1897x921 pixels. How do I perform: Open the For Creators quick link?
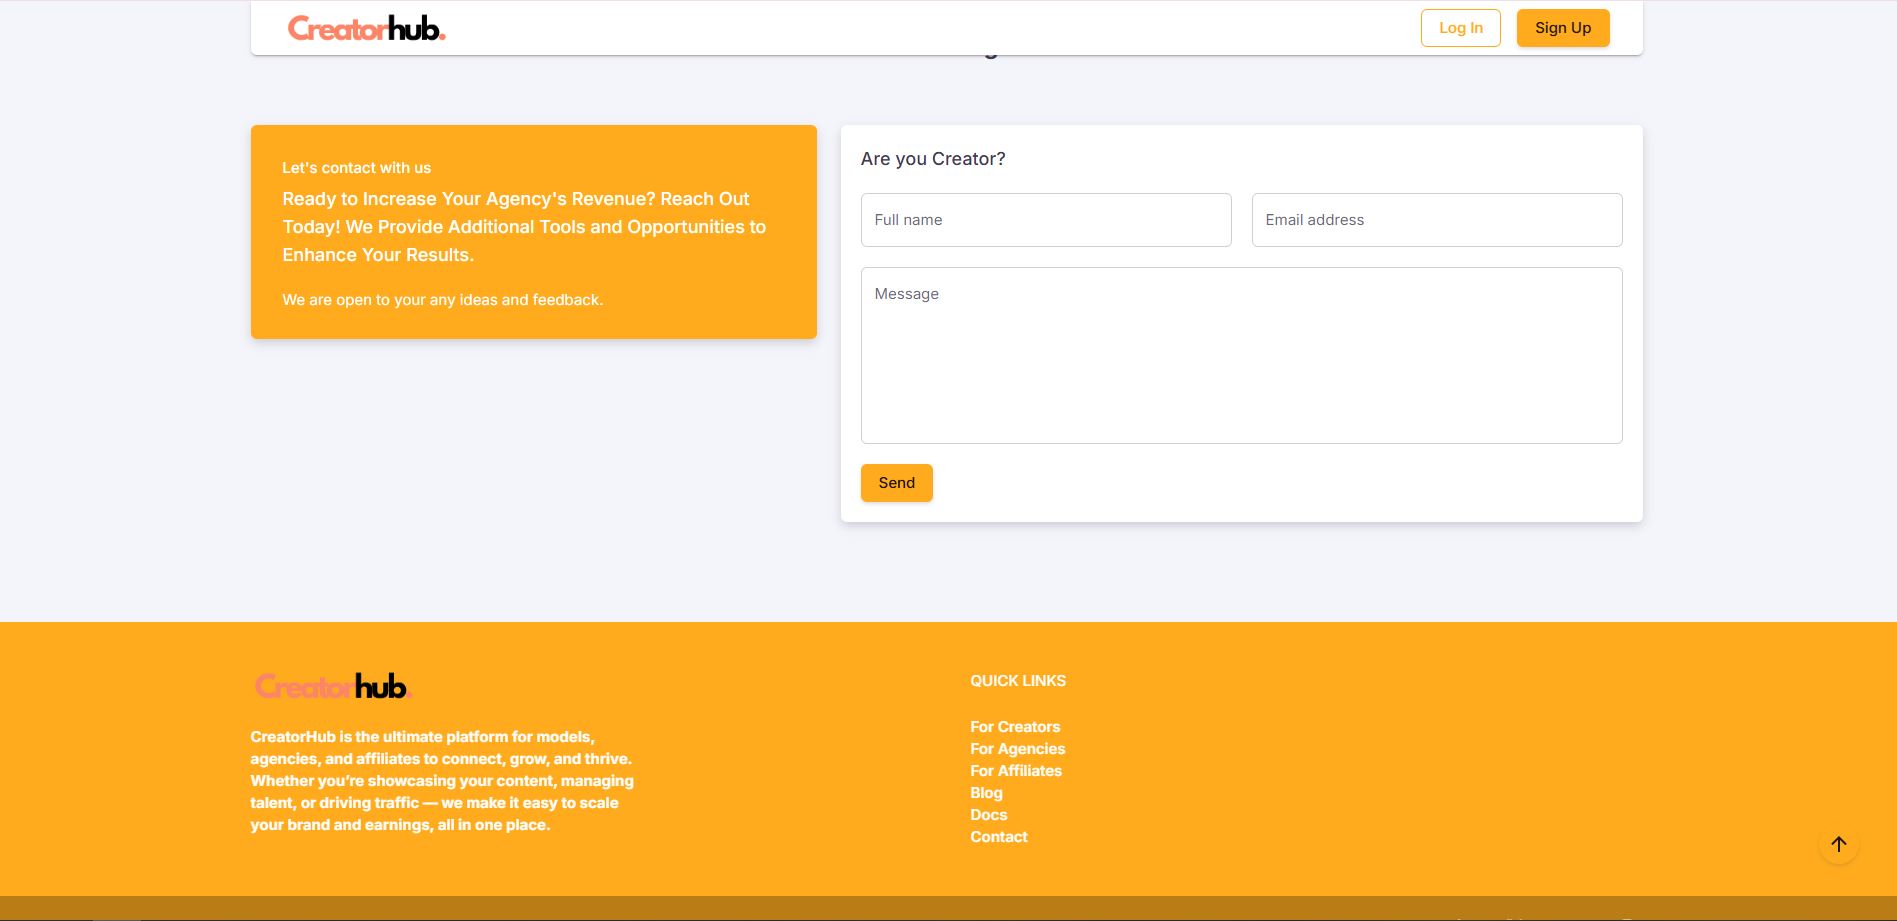(x=1014, y=727)
